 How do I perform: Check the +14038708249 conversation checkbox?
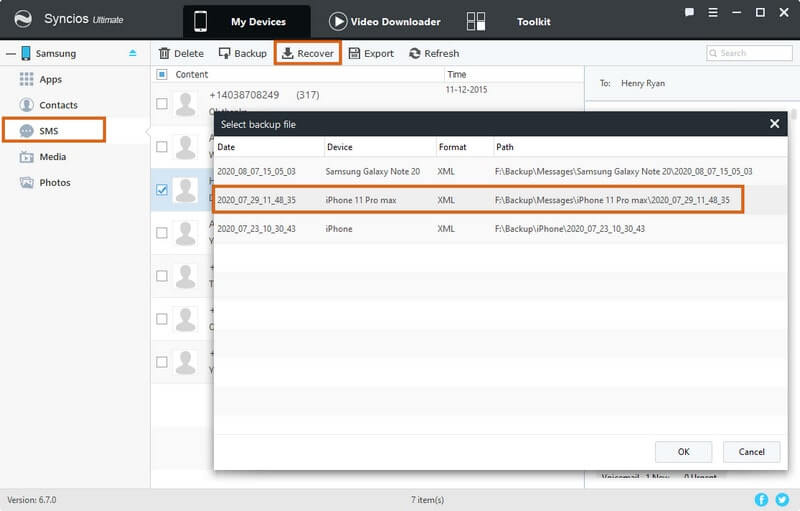click(x=162, y=104)
